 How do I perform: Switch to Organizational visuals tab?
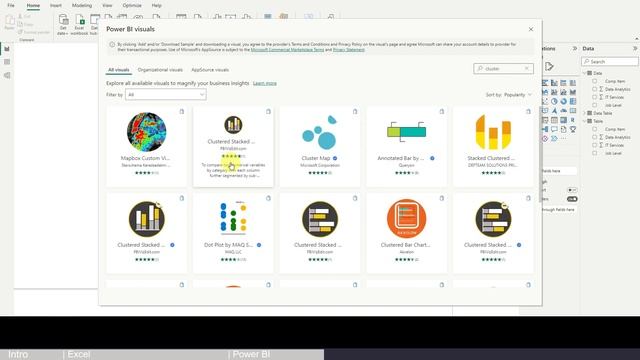(160, 70)
